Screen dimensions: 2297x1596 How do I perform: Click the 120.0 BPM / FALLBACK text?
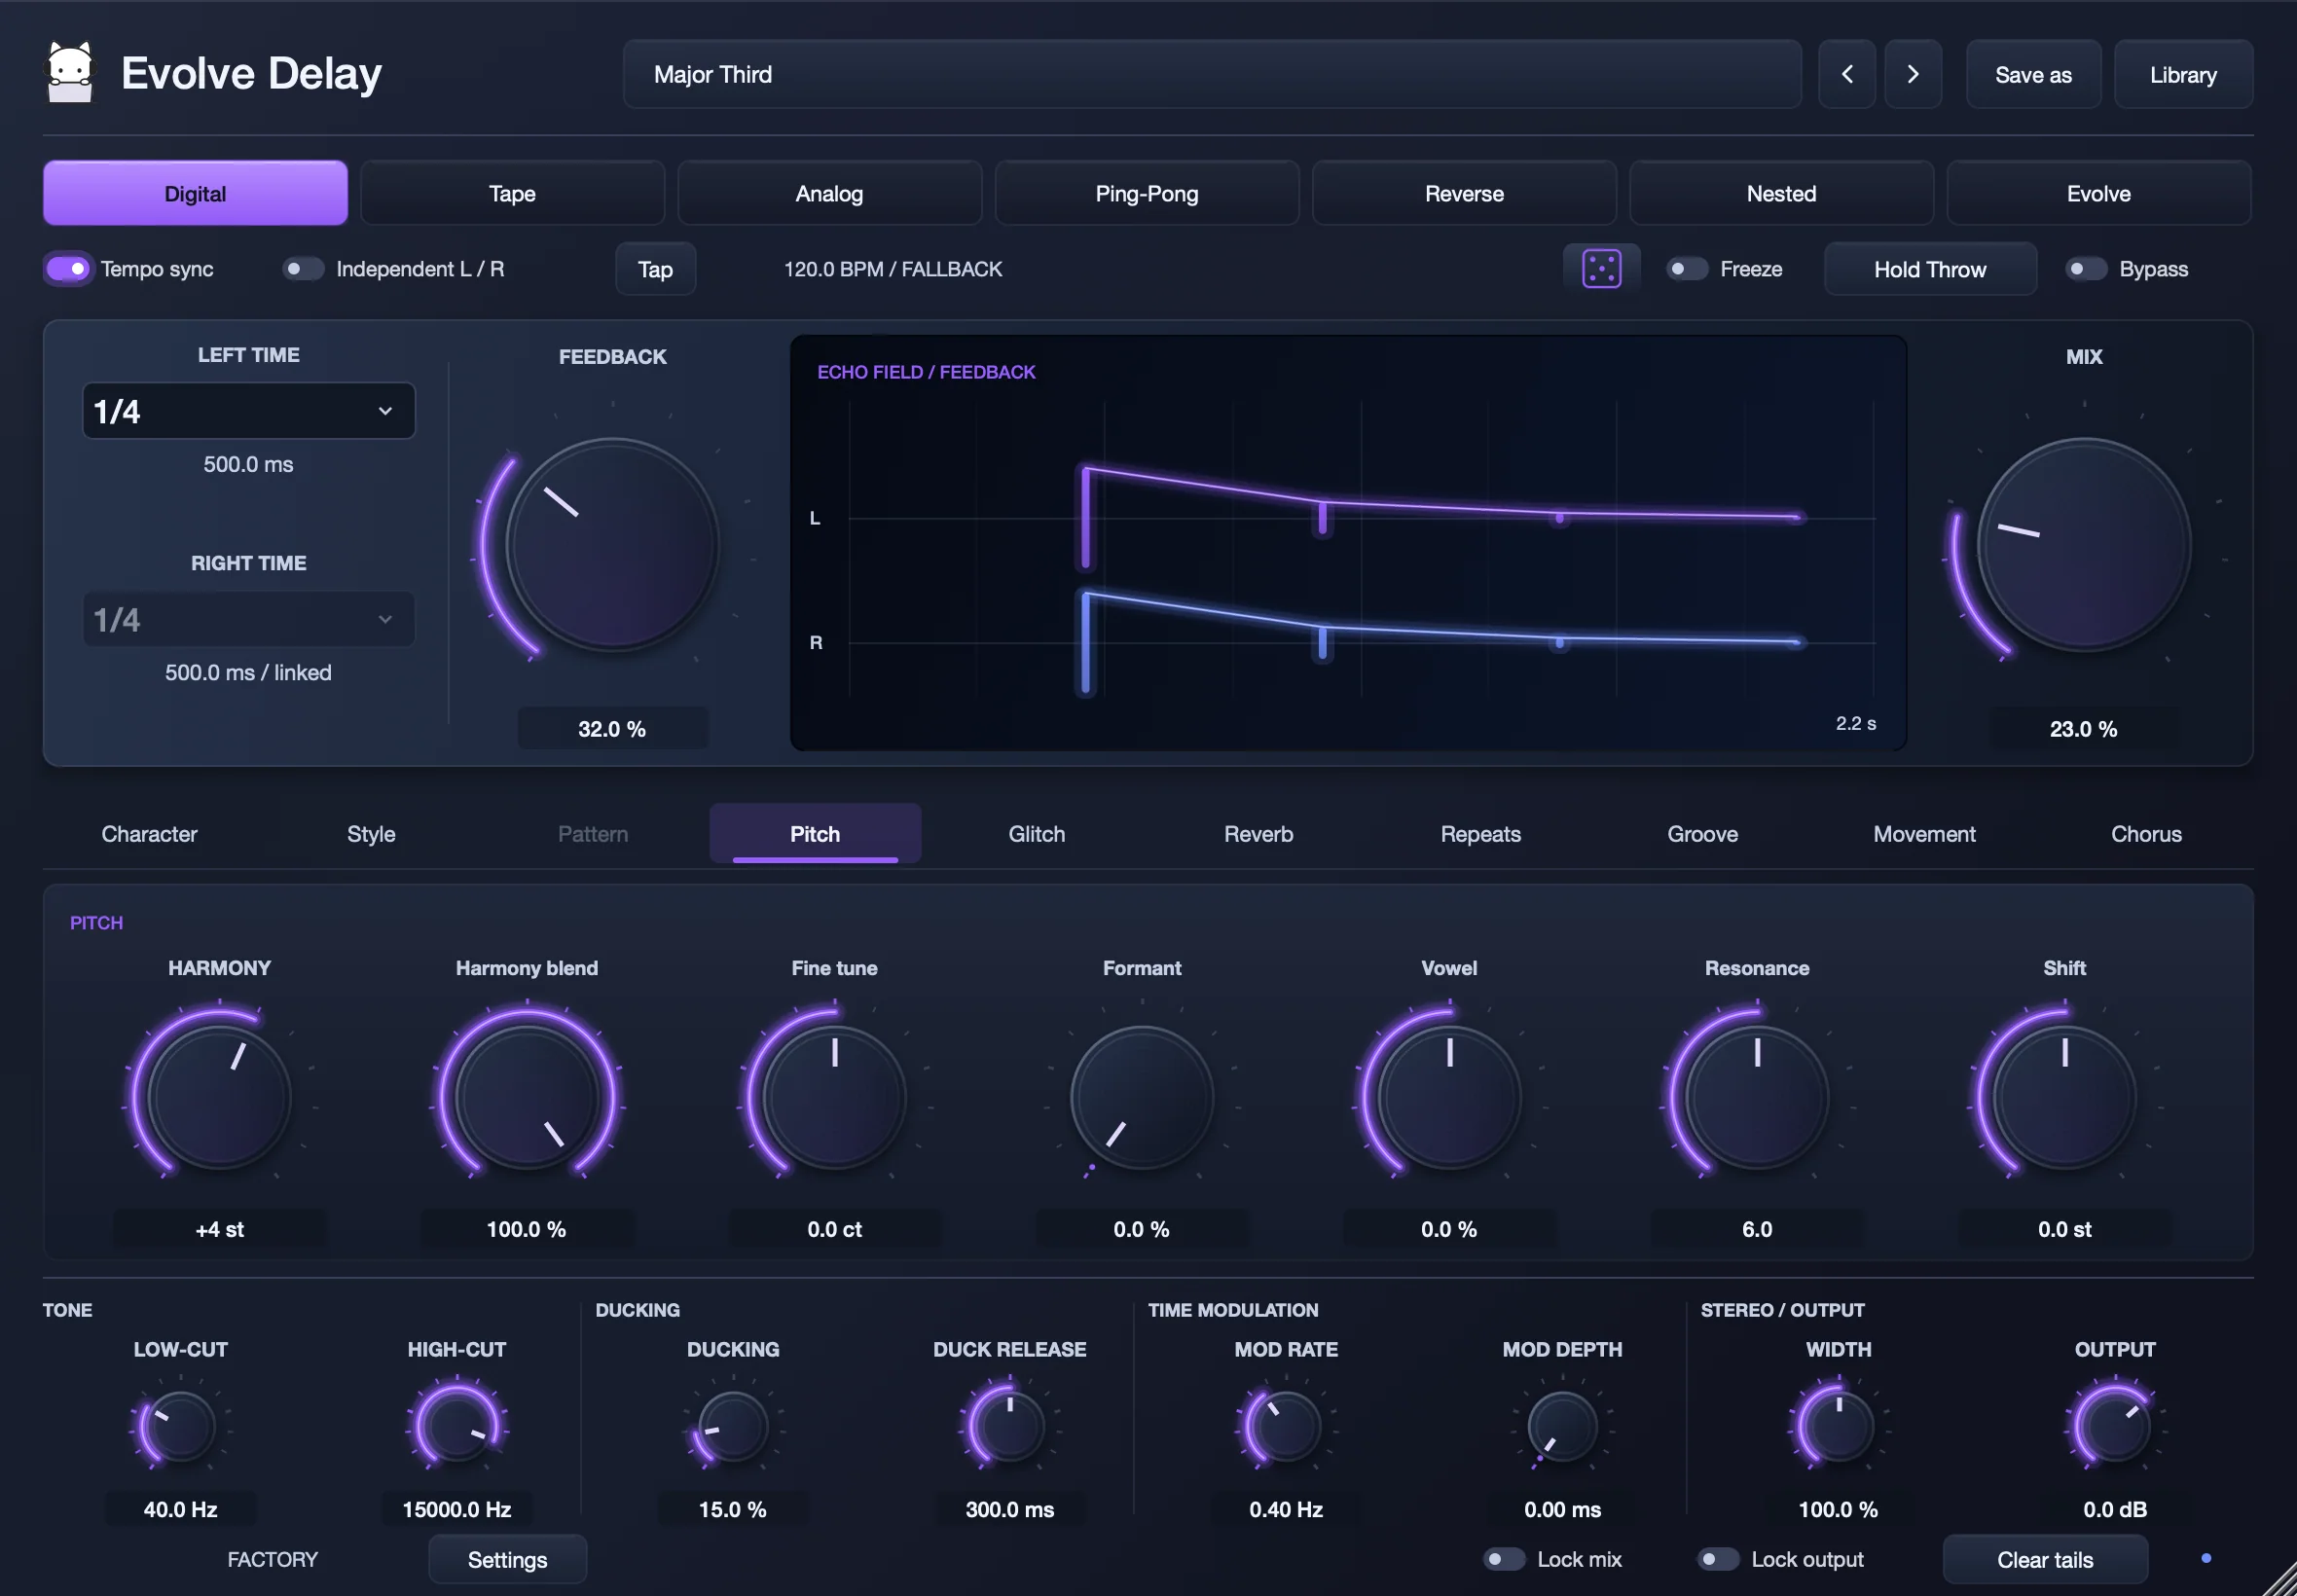(893, 269)
